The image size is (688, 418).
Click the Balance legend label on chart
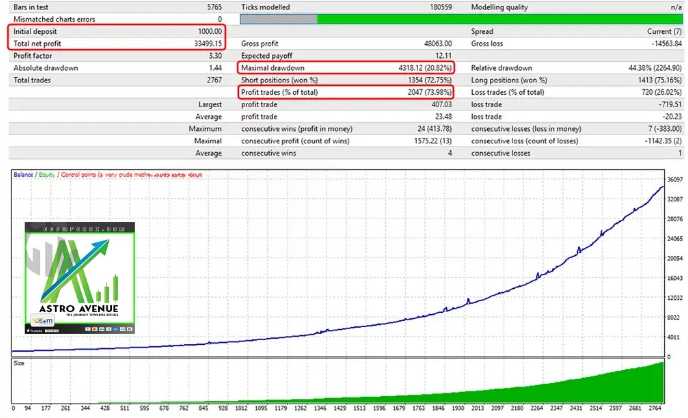click(23, 175)
